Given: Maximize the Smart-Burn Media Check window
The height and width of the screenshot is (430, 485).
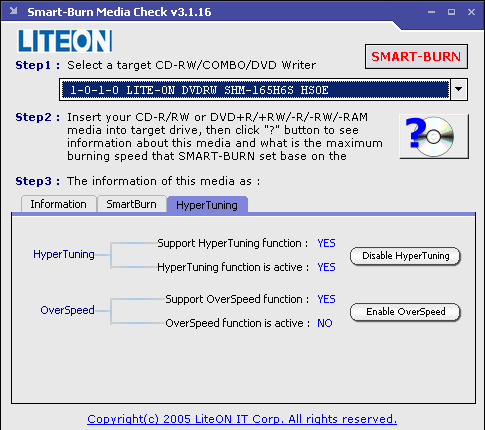Looking at the screenshot, I should pyautogui.click(x=451, y=12).
